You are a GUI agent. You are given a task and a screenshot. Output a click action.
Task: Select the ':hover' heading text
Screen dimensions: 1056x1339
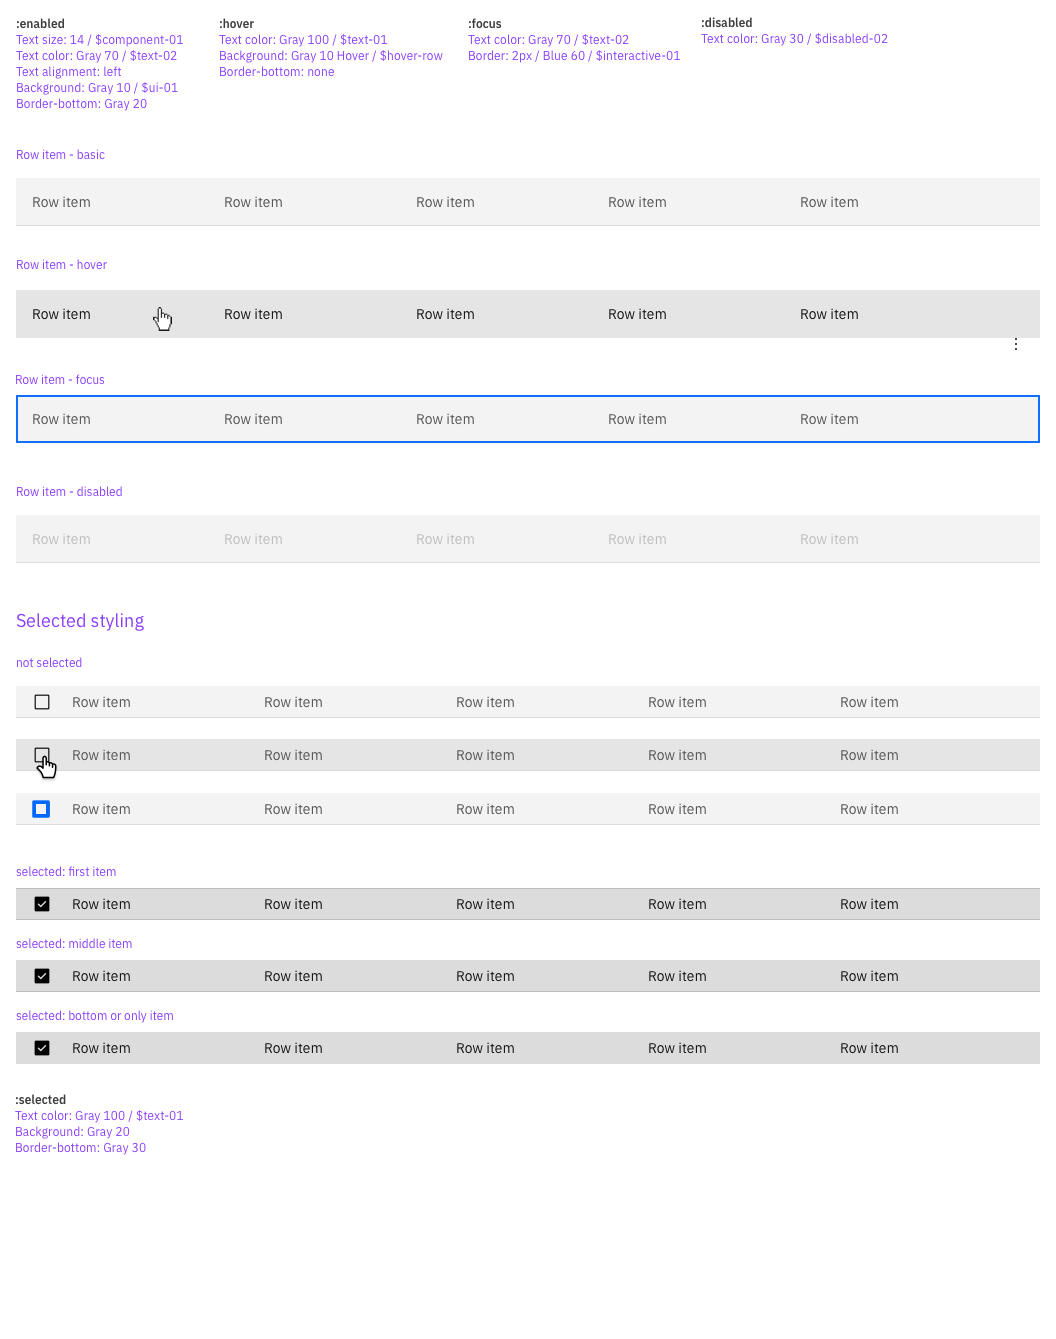237,24
